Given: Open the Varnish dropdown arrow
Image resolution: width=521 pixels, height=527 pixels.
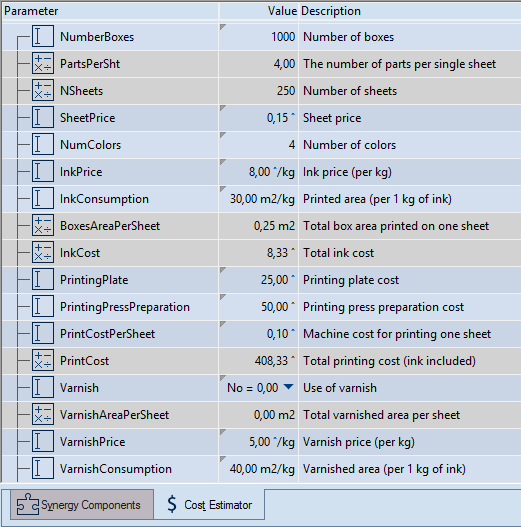Looking at the screenshot, I should click(x=288, y=387).
